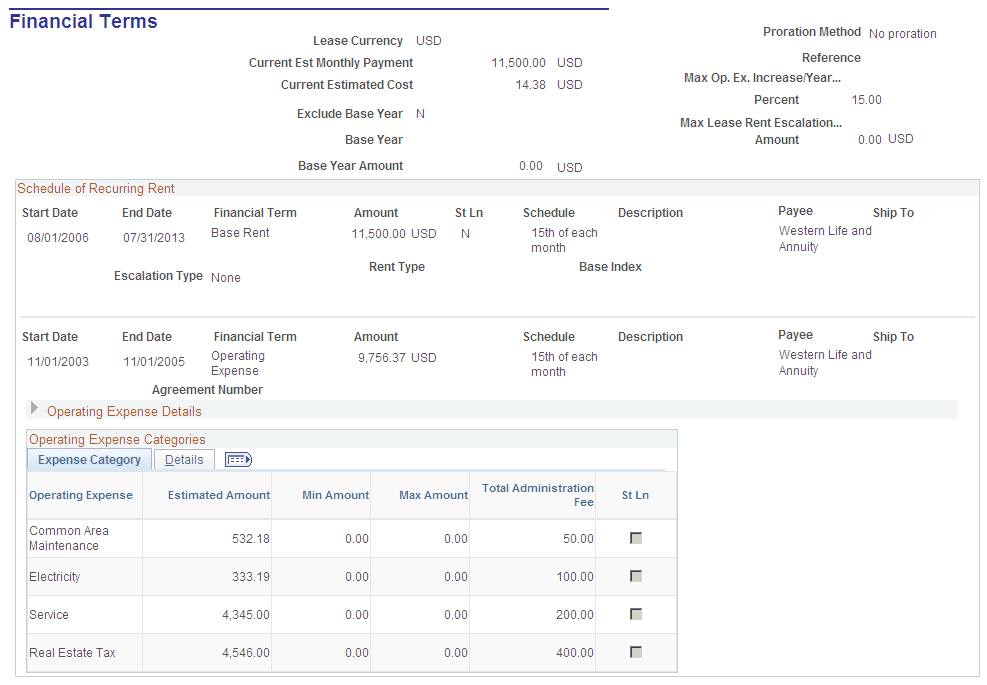This screenshot has width=987, height=685.
Task: Enable St Ln checkbox for Common Area Maintenance
Action: pos(636,537)
